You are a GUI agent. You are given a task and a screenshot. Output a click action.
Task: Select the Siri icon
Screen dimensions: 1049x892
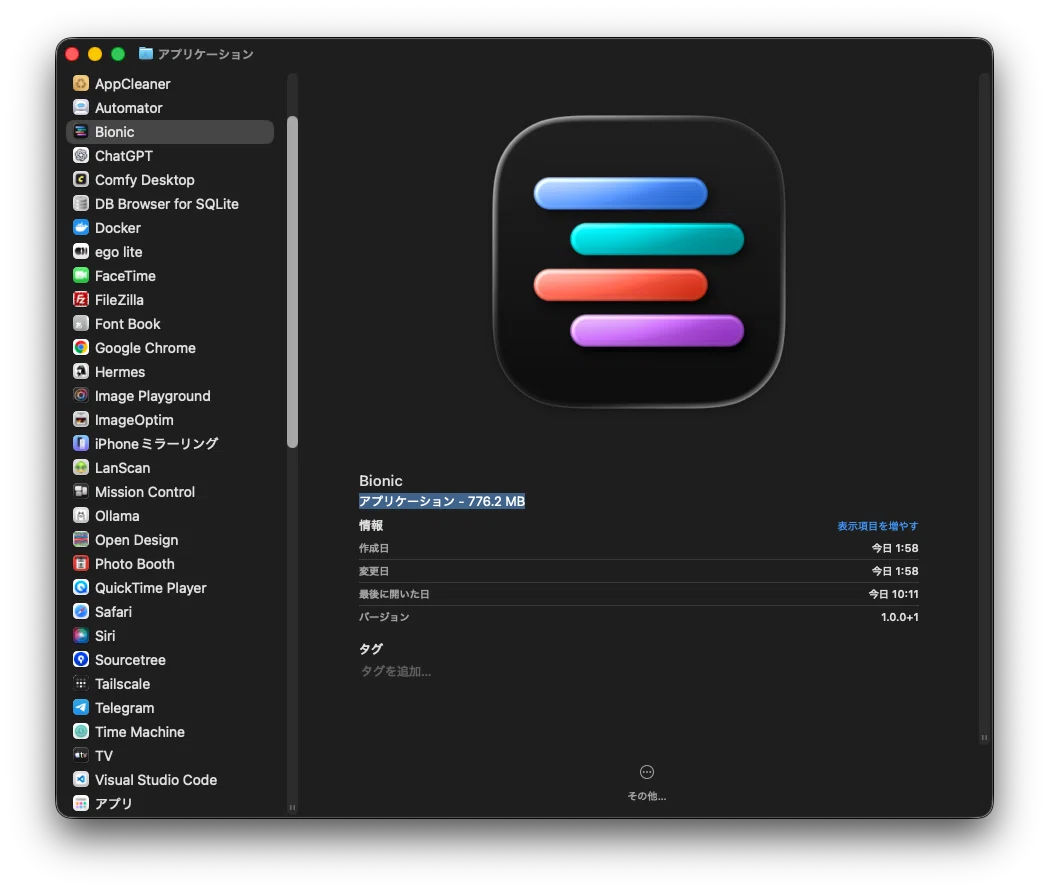coord(81,636)
